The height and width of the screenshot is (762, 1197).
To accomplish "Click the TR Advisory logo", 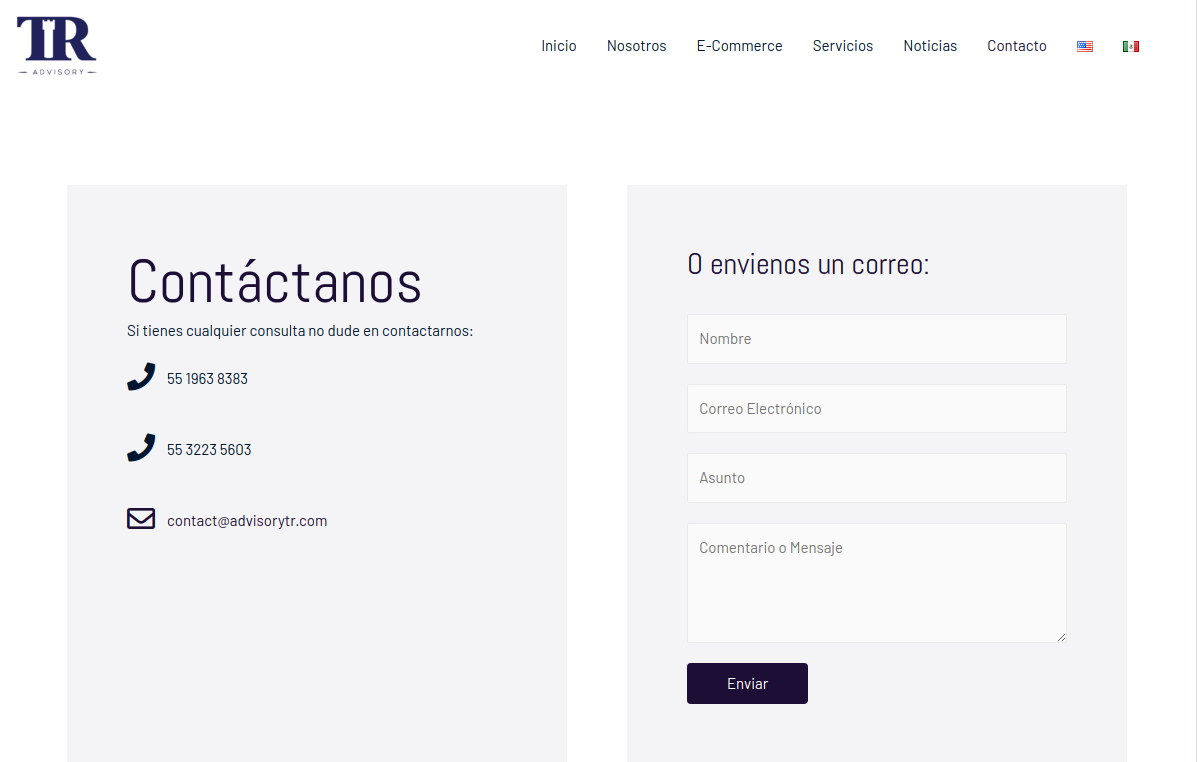I will pos(56,45).
